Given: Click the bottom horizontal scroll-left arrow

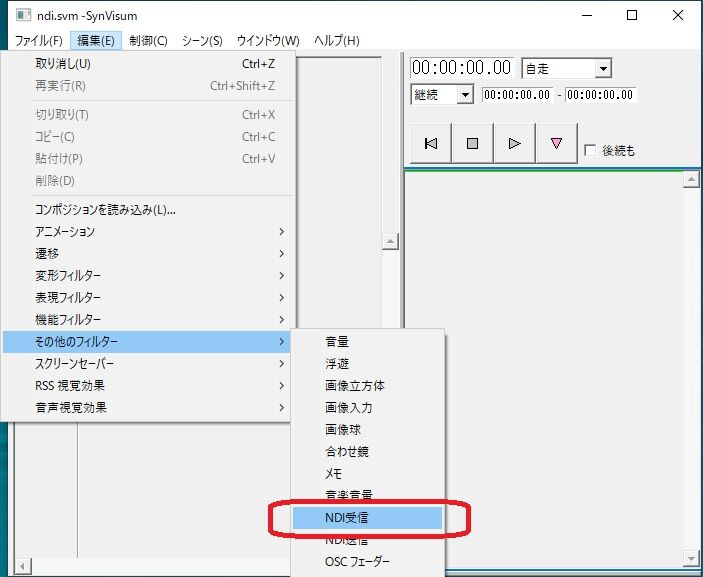Looking at the screenshot, I should pyautogui.click(x=22, y=566).
